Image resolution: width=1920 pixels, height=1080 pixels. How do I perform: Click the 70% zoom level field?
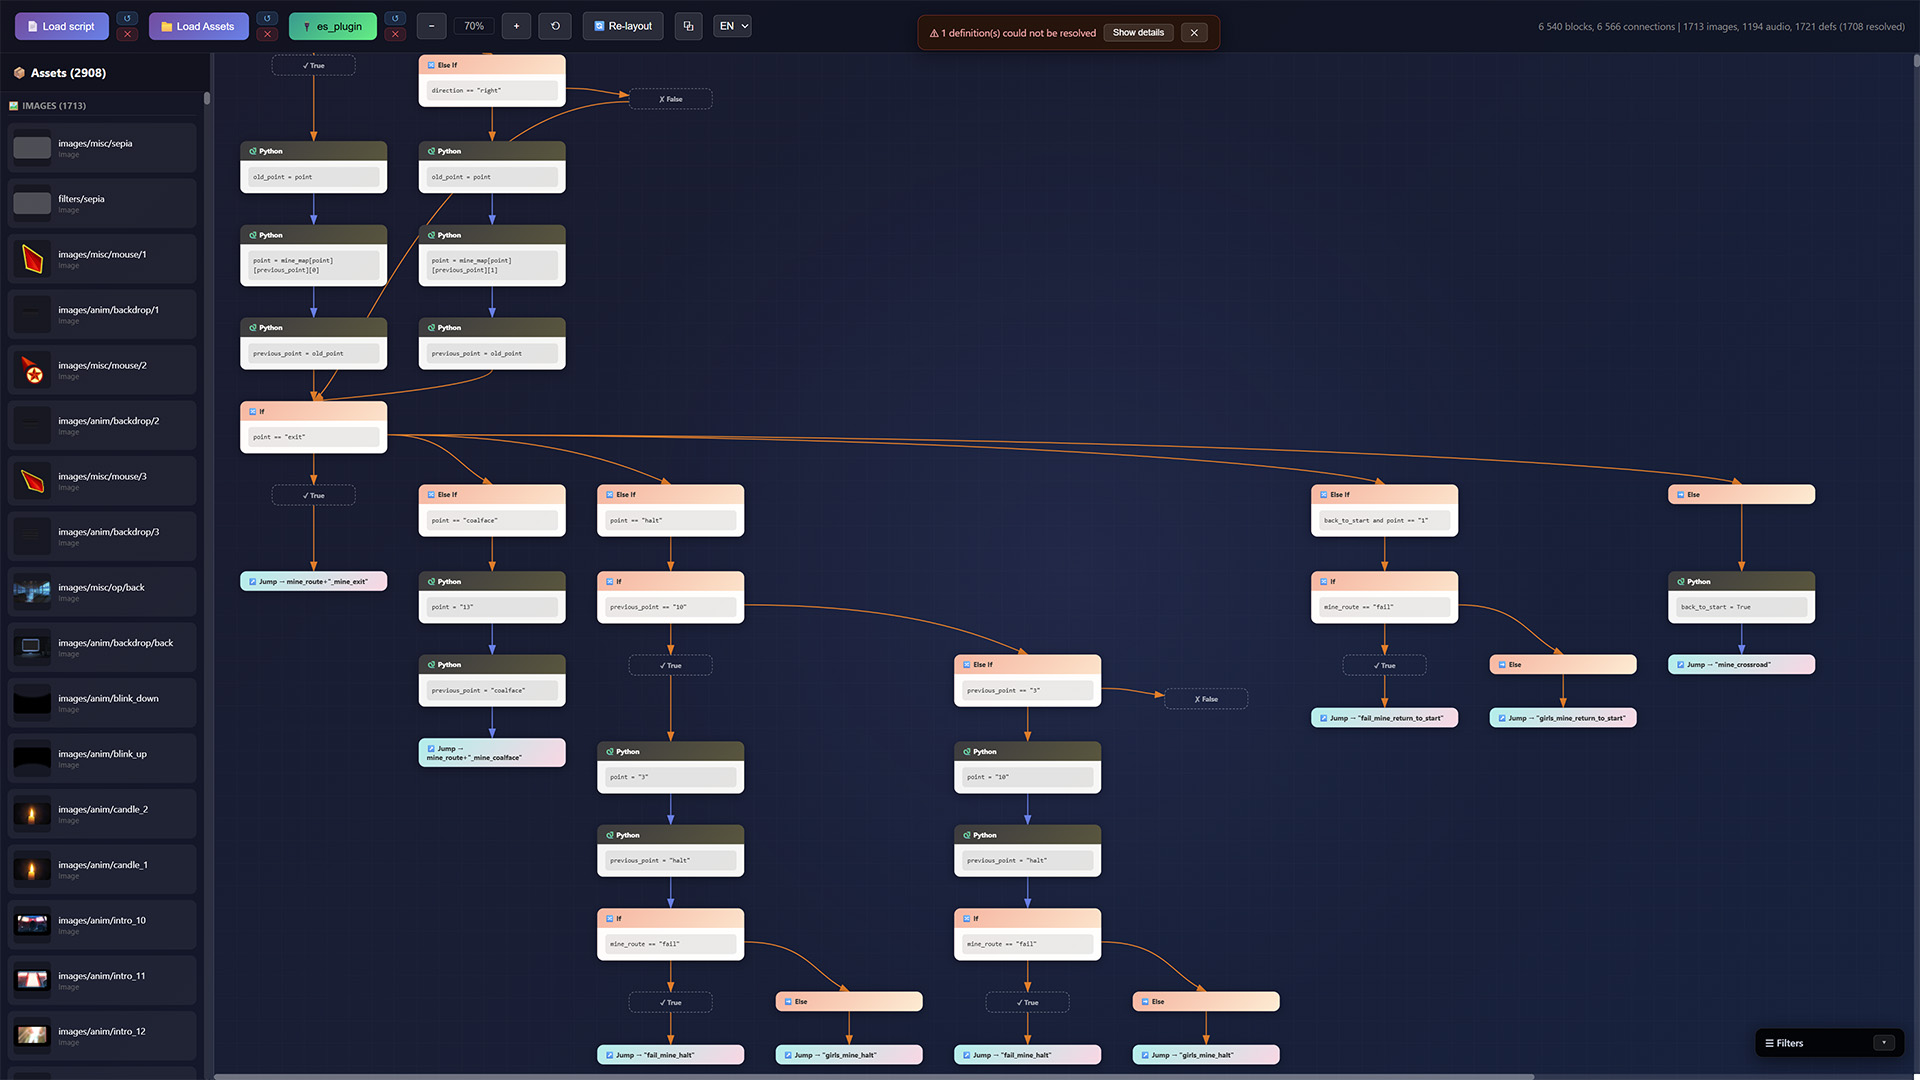coord(474,27)
